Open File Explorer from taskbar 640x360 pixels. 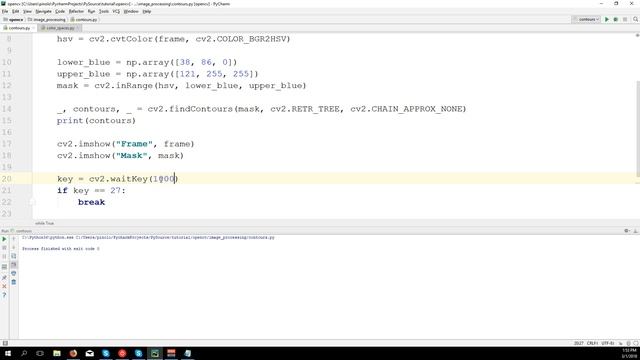click(x=57, y=353)
